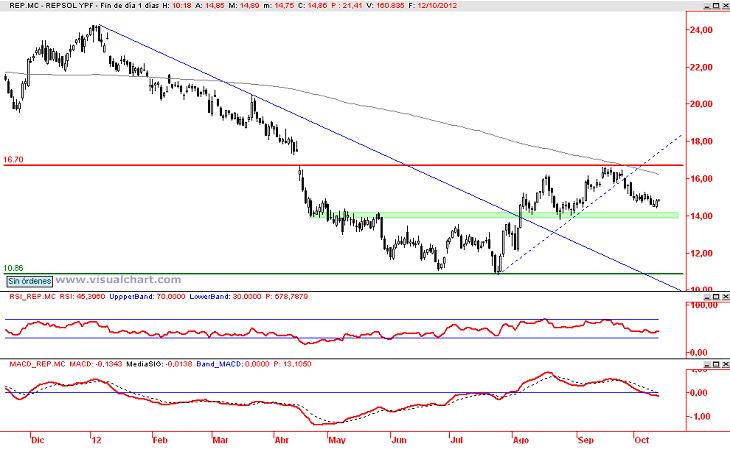This screenshot has width=730, height=454.
Task: Select the solid blue descending trendline
Action: pos(390,157)
